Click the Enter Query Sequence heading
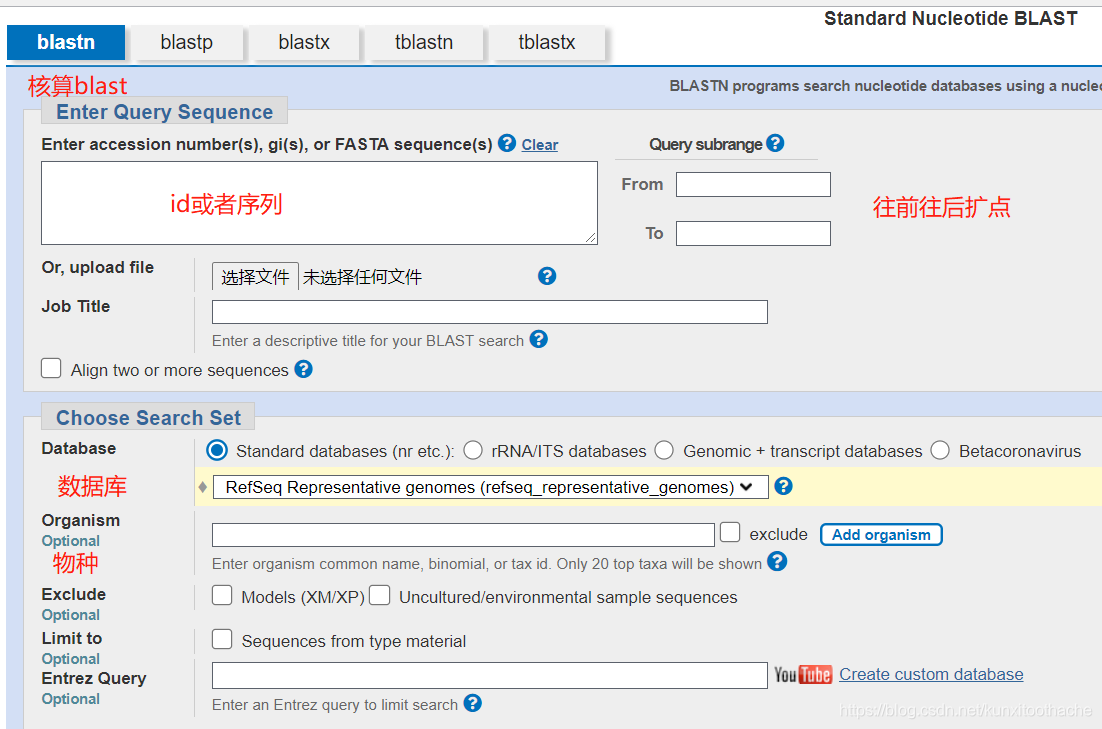 point(164,112)
